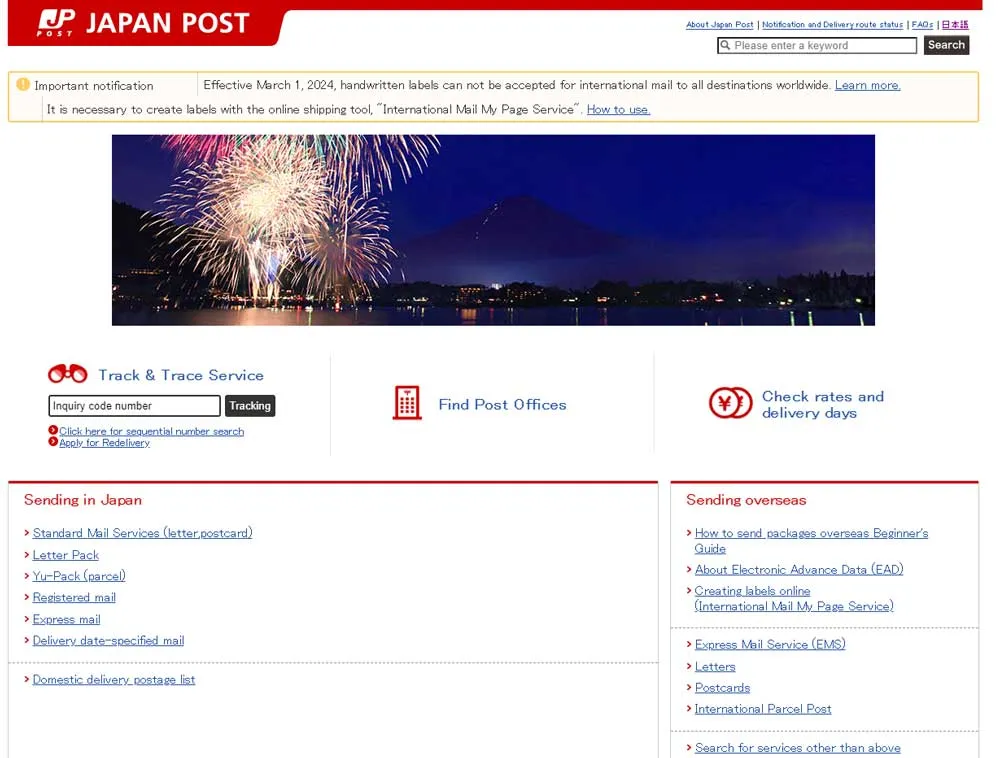Open Apply for Redelivery link
1000x758 pixels.
[x=105, y=442]
